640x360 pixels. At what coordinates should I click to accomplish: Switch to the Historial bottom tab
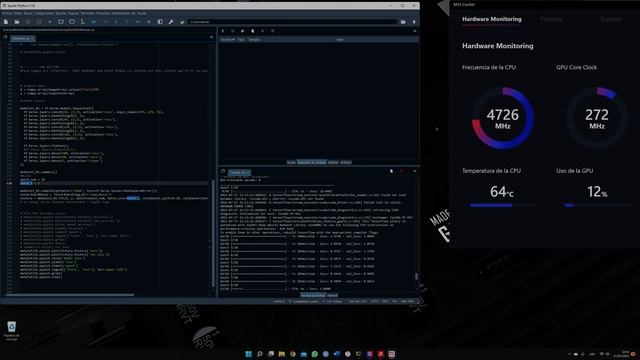(x=333, y=295)
